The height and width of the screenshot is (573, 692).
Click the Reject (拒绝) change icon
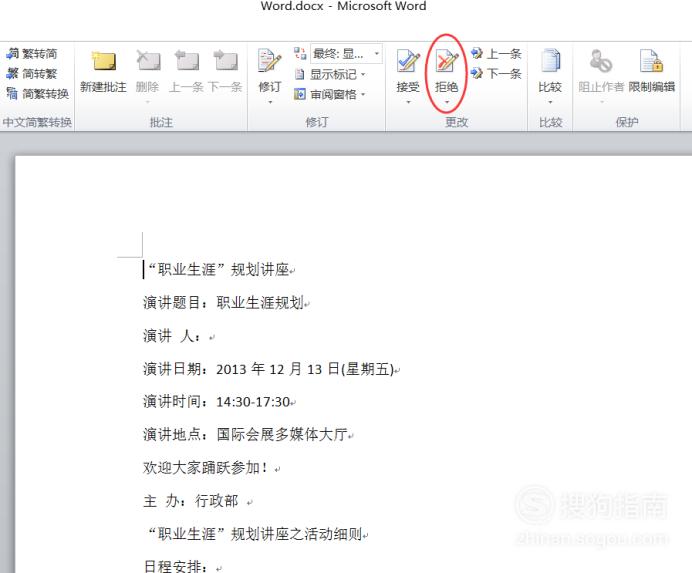(x=447, y=61)
